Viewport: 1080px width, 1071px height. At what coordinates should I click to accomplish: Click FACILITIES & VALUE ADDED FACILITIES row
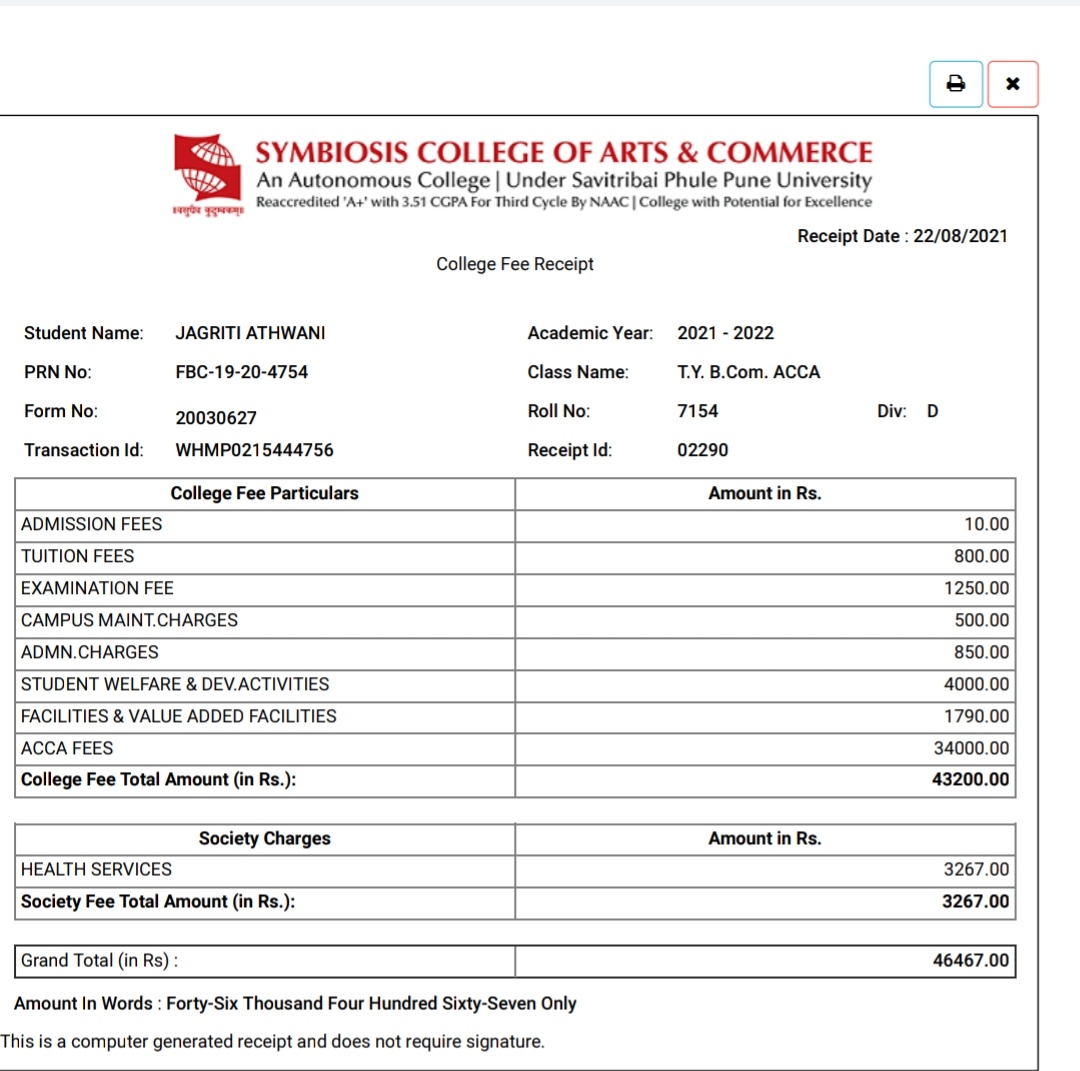(x=515, y=716)
